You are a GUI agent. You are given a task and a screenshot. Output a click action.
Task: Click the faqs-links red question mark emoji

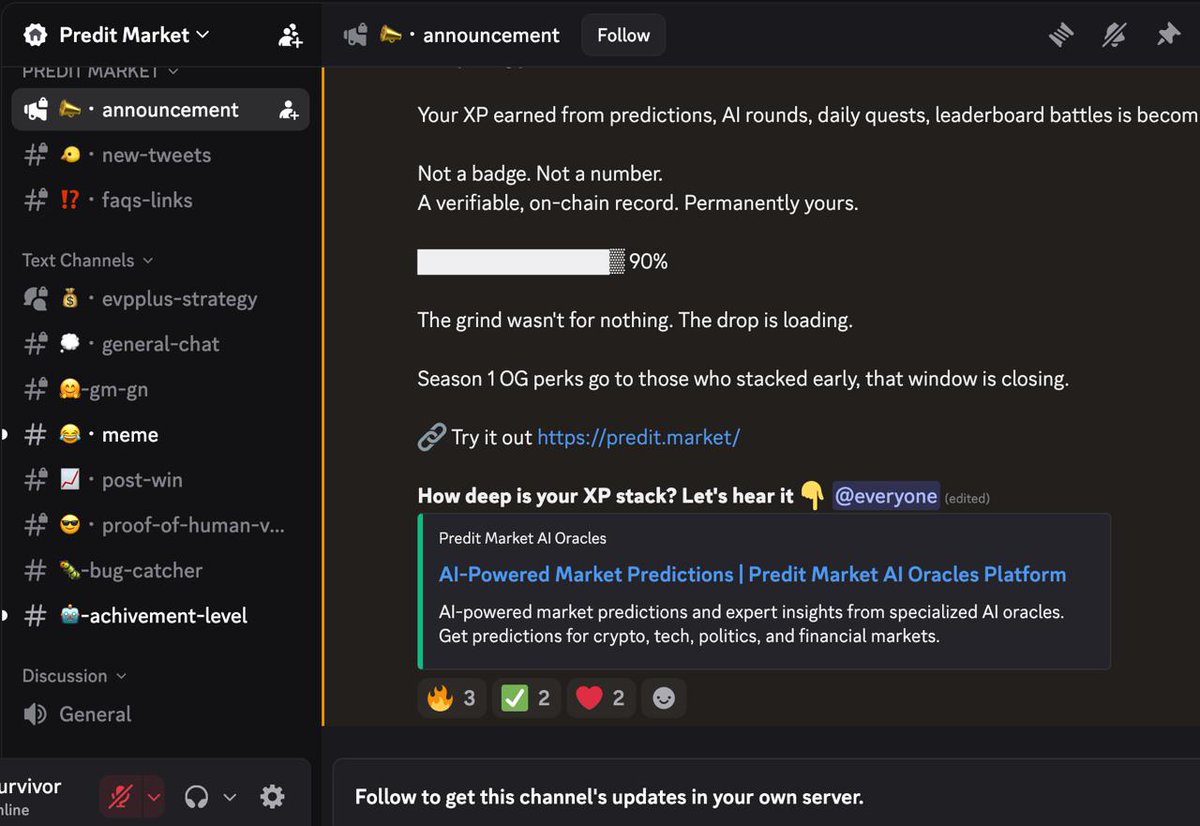coord(70,200)
